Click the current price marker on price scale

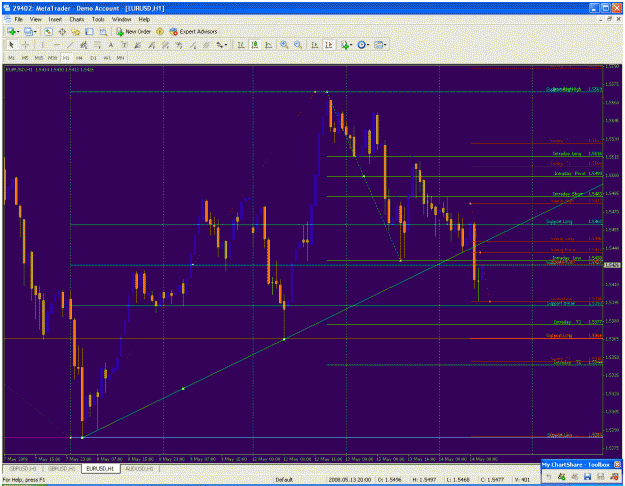pyautogui.click(x=612, y=265)
